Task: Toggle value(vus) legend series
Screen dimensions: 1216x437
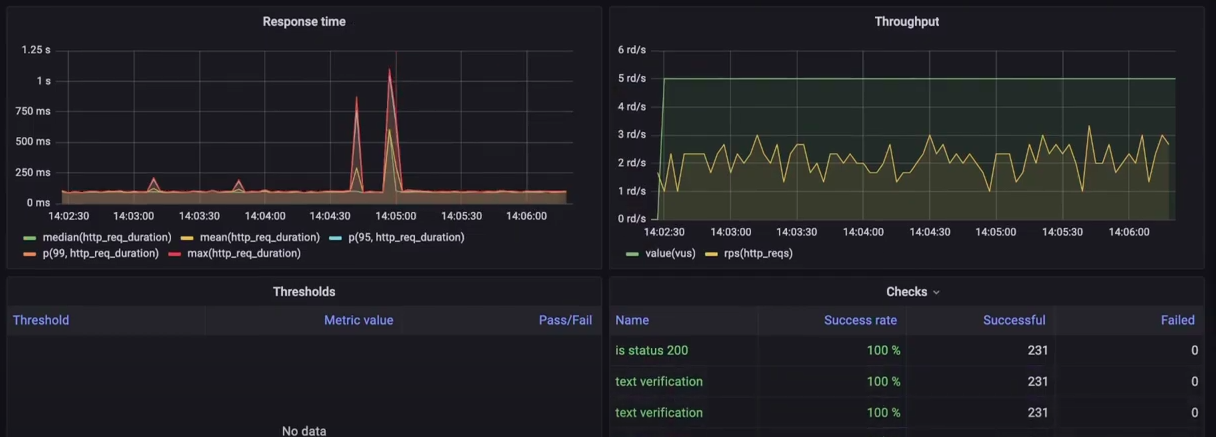Action: tap(670, 253)
